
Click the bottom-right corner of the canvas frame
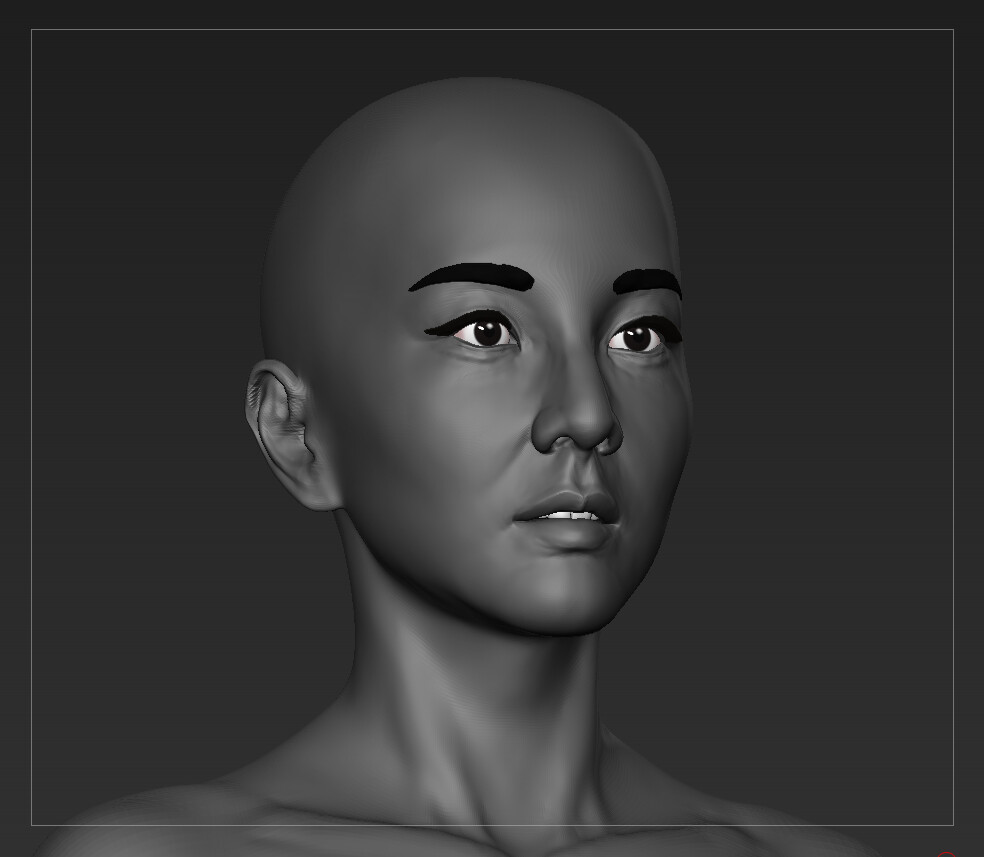tap(953, 825)
